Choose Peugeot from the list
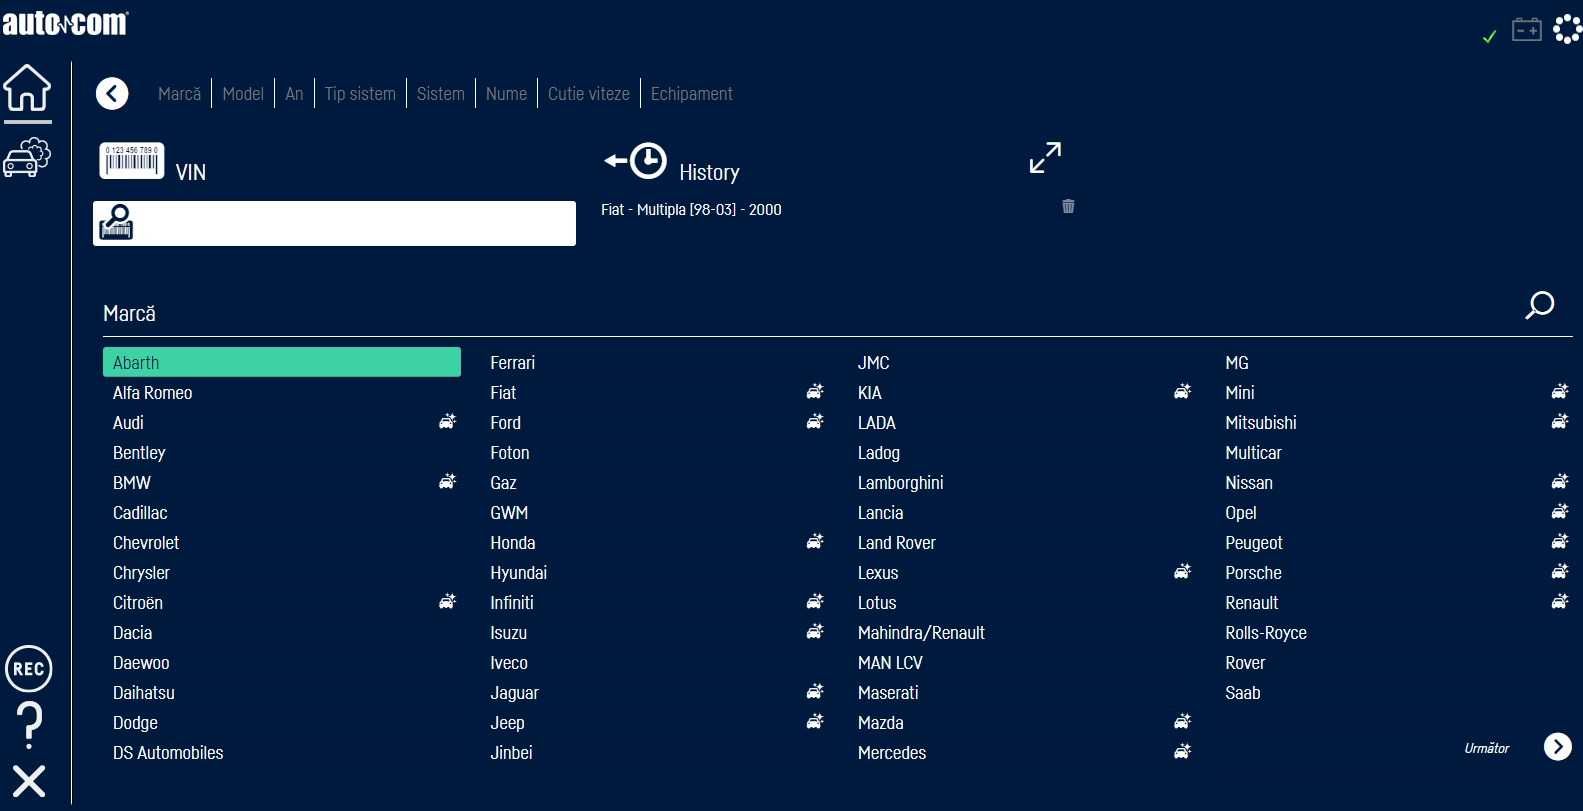This screenshot has width=1583, height=811. (1254, 543)
